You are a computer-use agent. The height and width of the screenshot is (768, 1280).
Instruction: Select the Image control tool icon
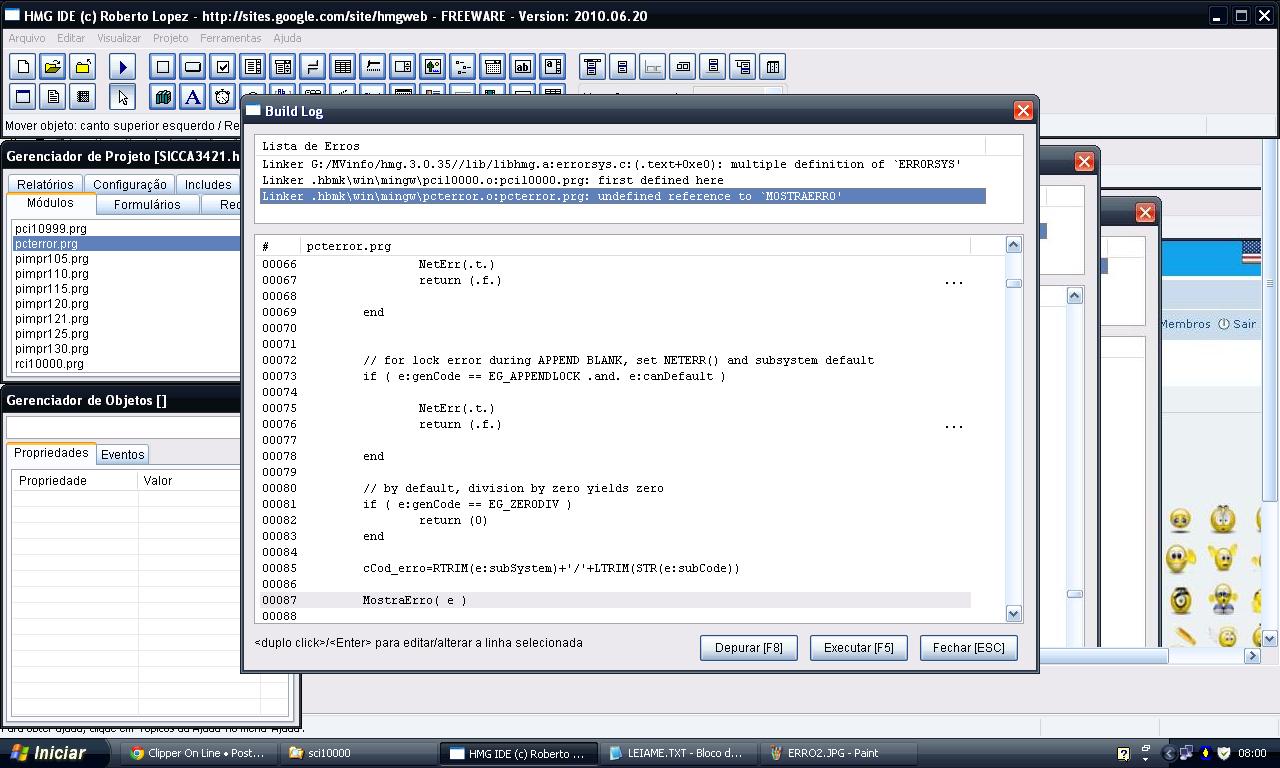[432, 67]
